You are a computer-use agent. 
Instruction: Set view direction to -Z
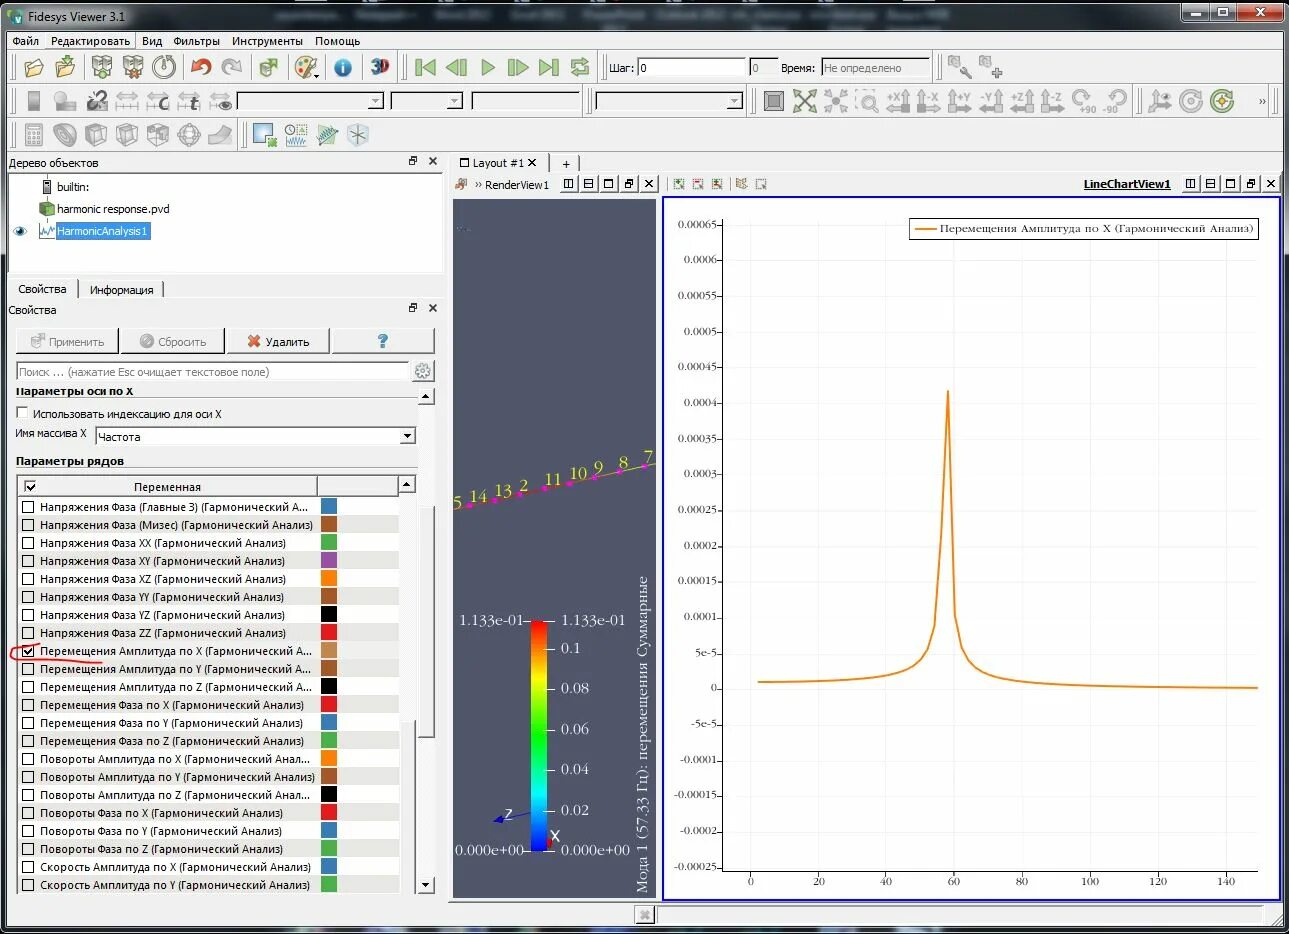point(1052,101)
